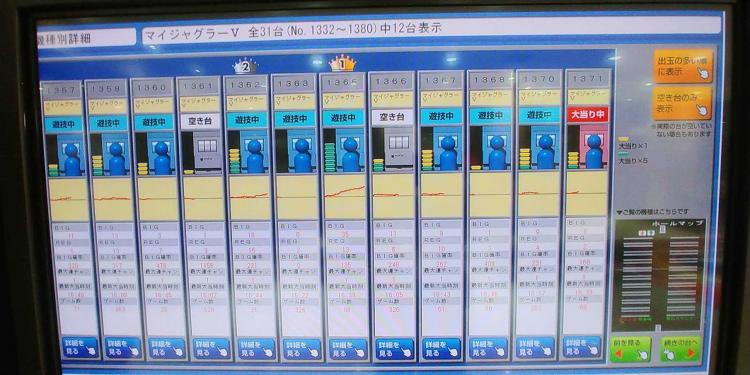The image size is (750, 375).
Task: Click the vacant slot machine icon 1361
Action: pos(206,151)
